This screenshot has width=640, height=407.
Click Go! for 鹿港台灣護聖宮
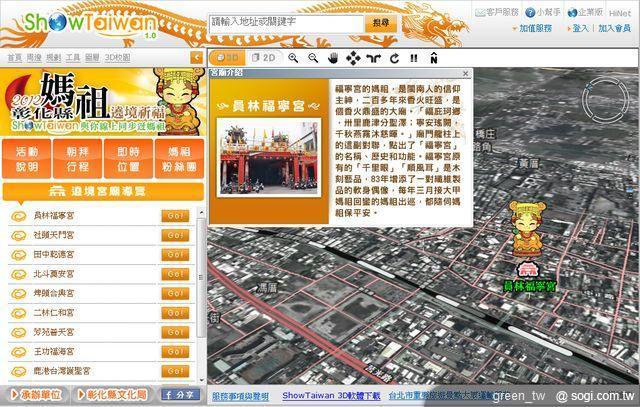tap(175, 371)
